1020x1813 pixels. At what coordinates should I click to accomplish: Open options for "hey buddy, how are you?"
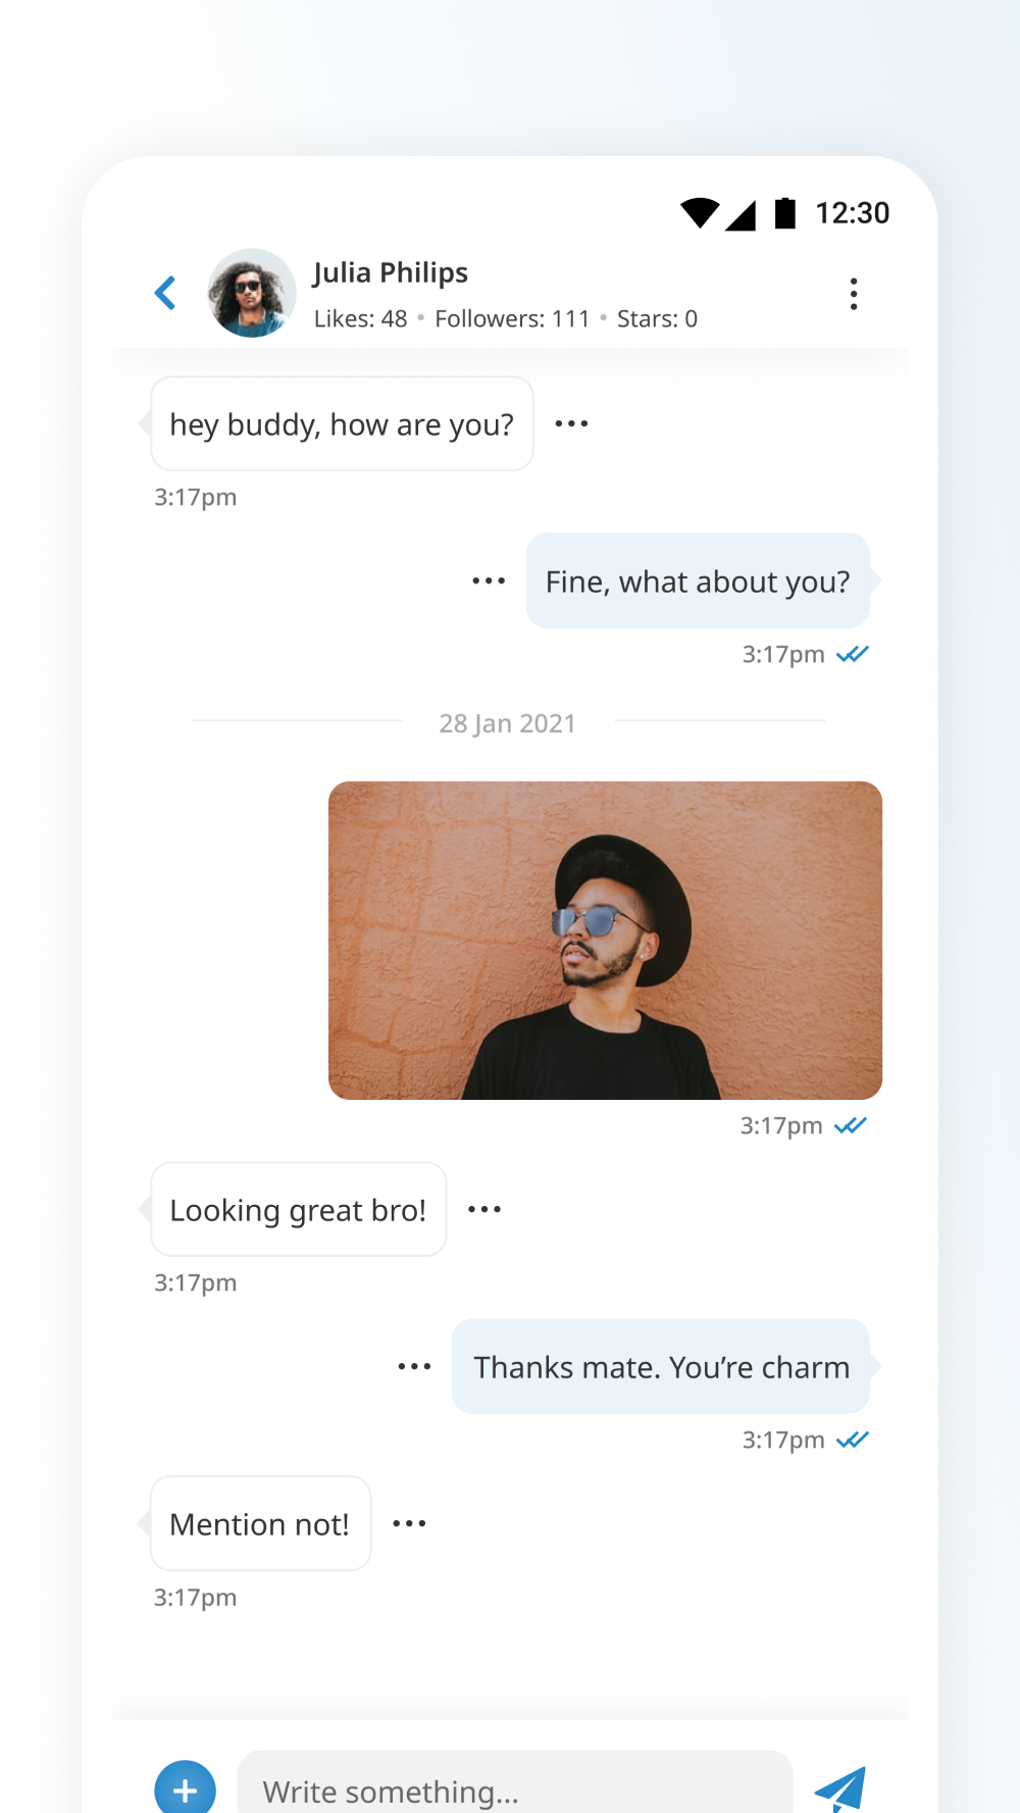pyautogui.click(x=571, y=424)
